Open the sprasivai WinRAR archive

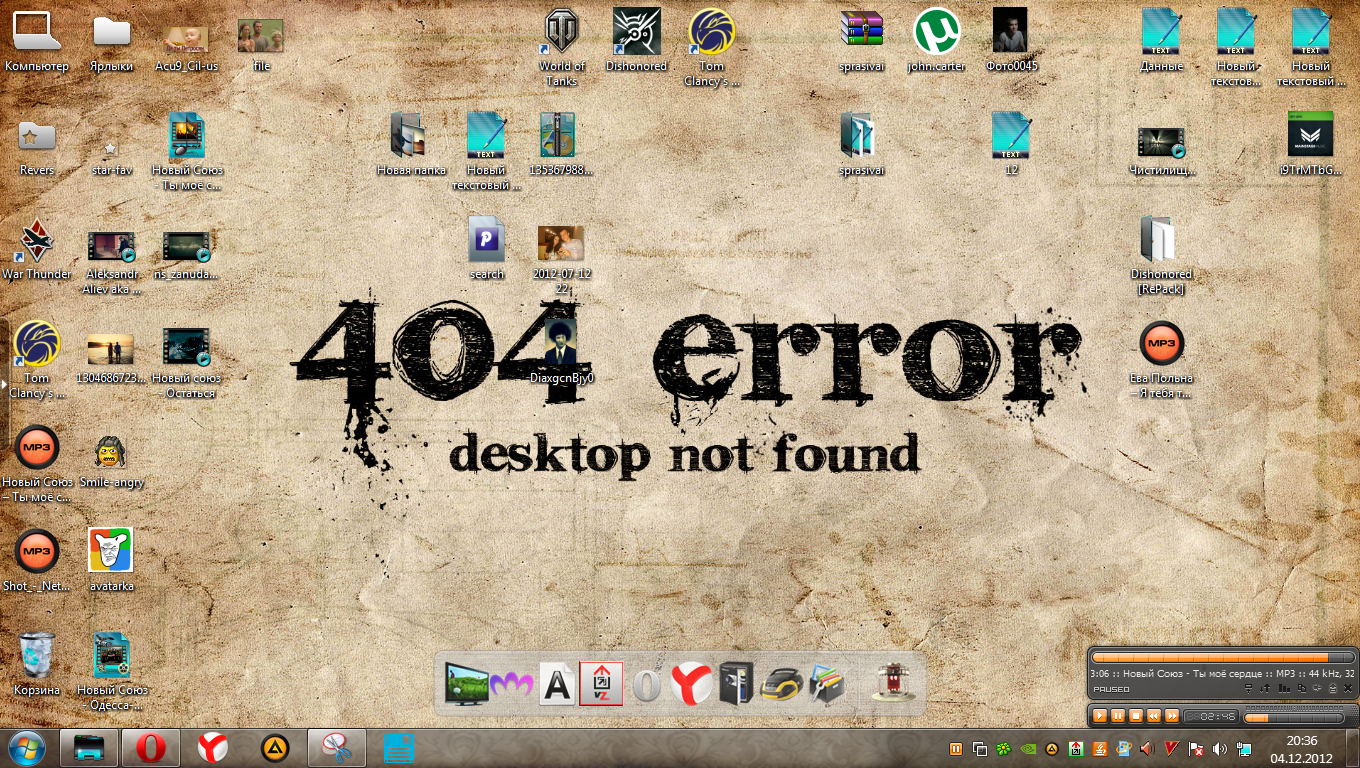point(862,40)
